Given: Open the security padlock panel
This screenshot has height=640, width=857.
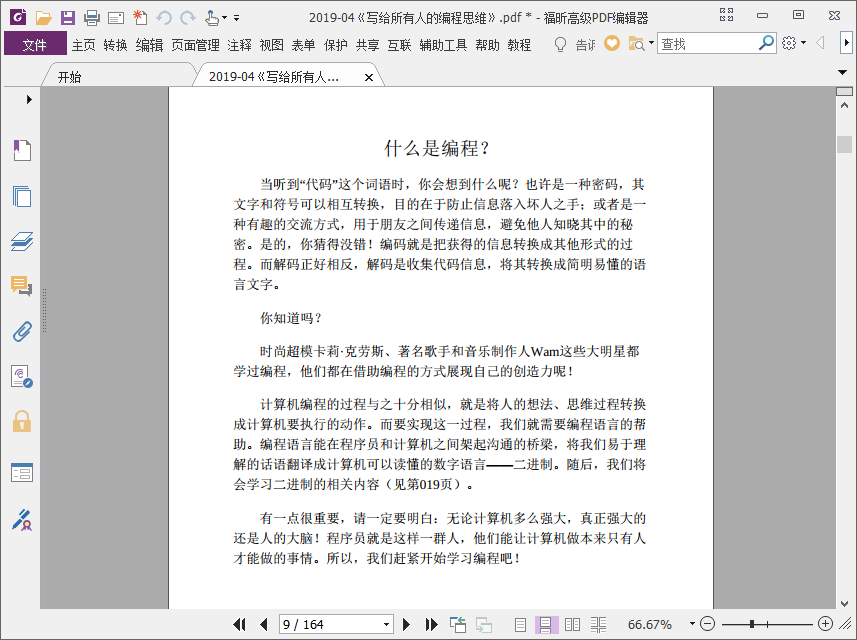Looking at the screenshot, I should point(22,421).
